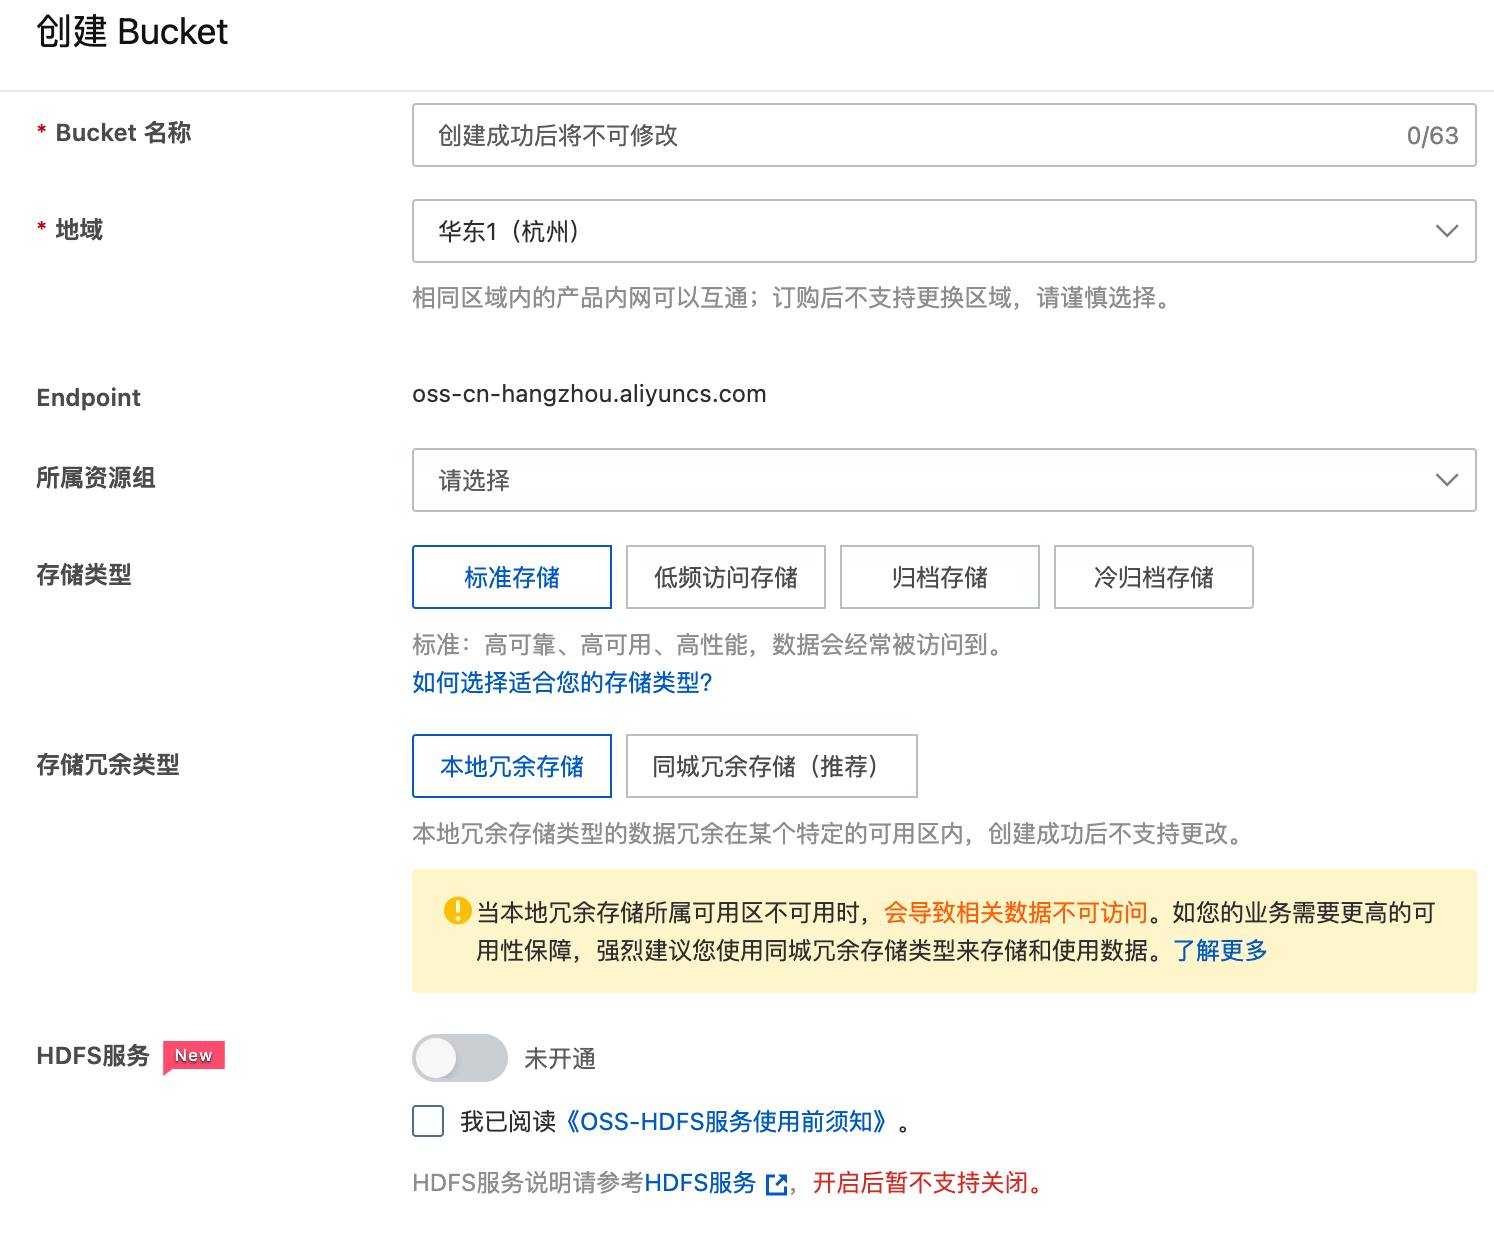Select 本地冗余存储 redundancy option
Viewport: 1494px width, 1234px height.
511,766
